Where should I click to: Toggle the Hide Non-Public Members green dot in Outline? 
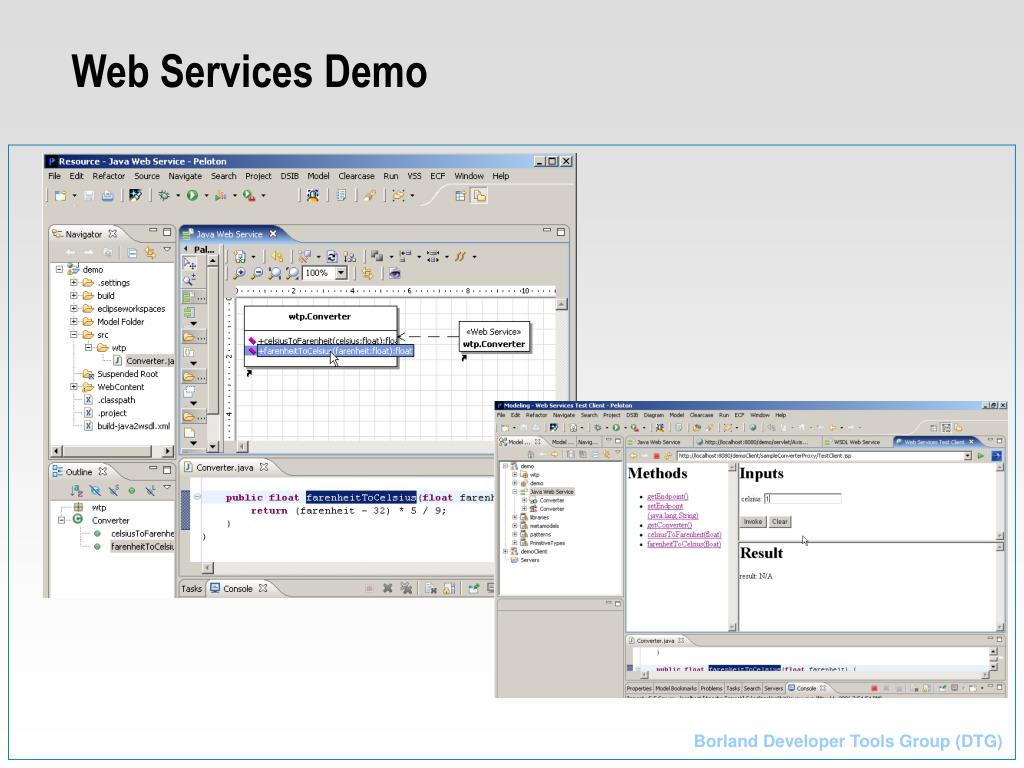tap(132, 490)
